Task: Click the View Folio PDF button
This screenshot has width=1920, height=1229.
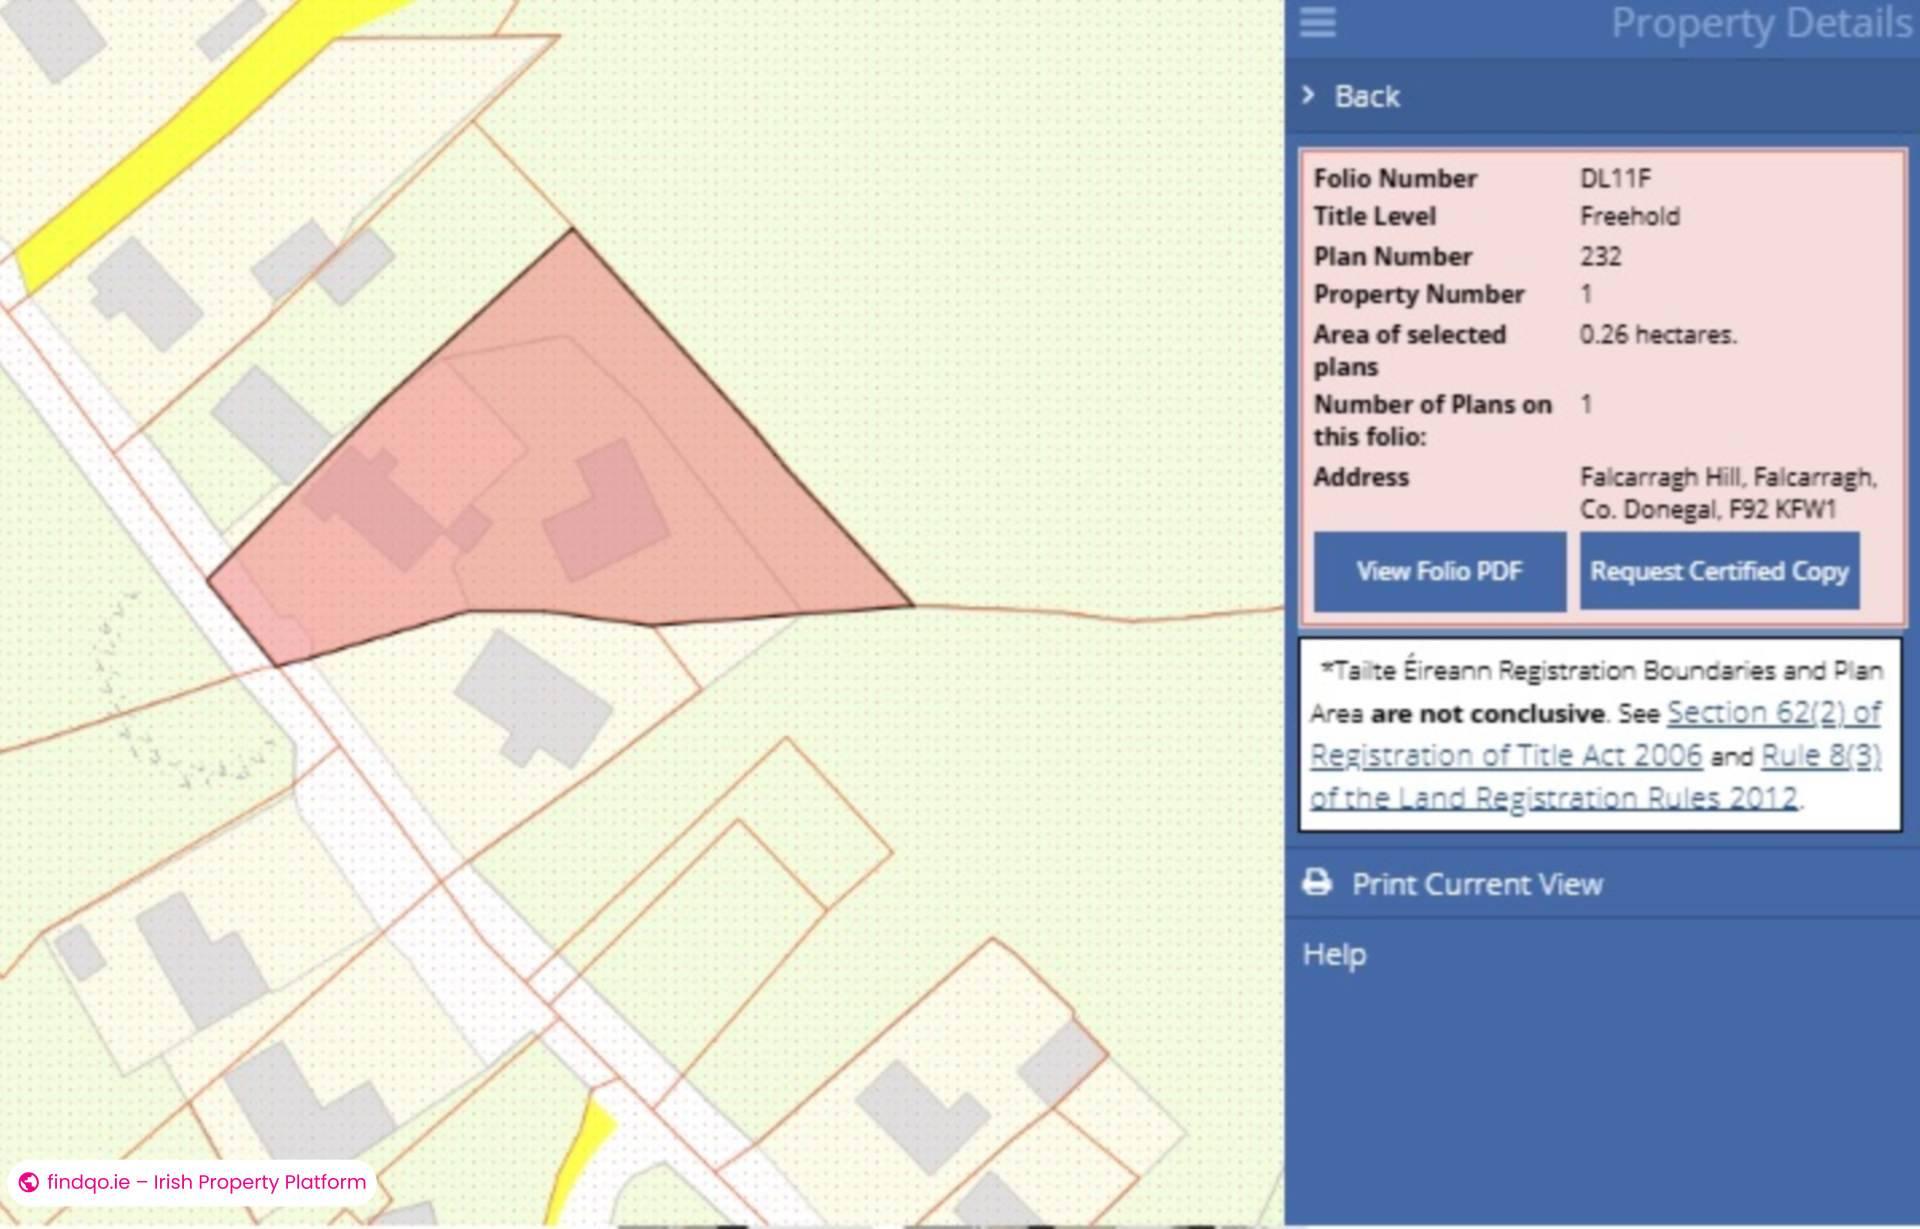Action: (1439, 571)
